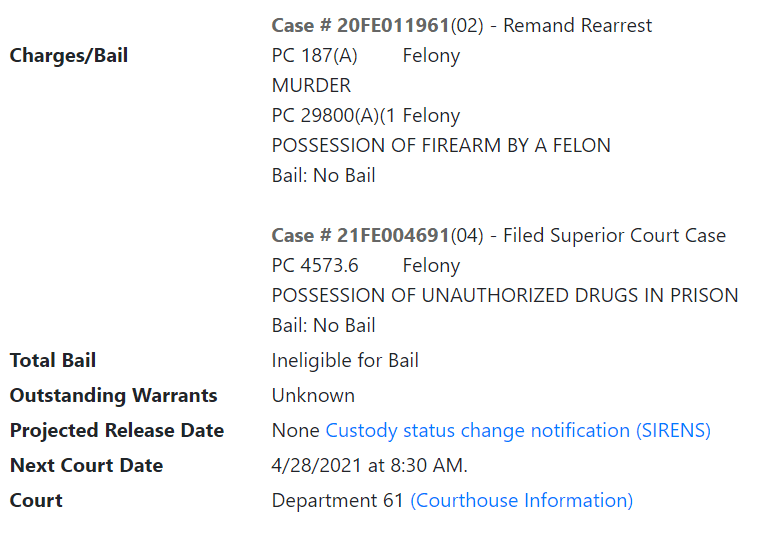Click the PC 4573.6 charge code
Image resolution: width=777 pixels, height=547 pixels.
[315, 266]
